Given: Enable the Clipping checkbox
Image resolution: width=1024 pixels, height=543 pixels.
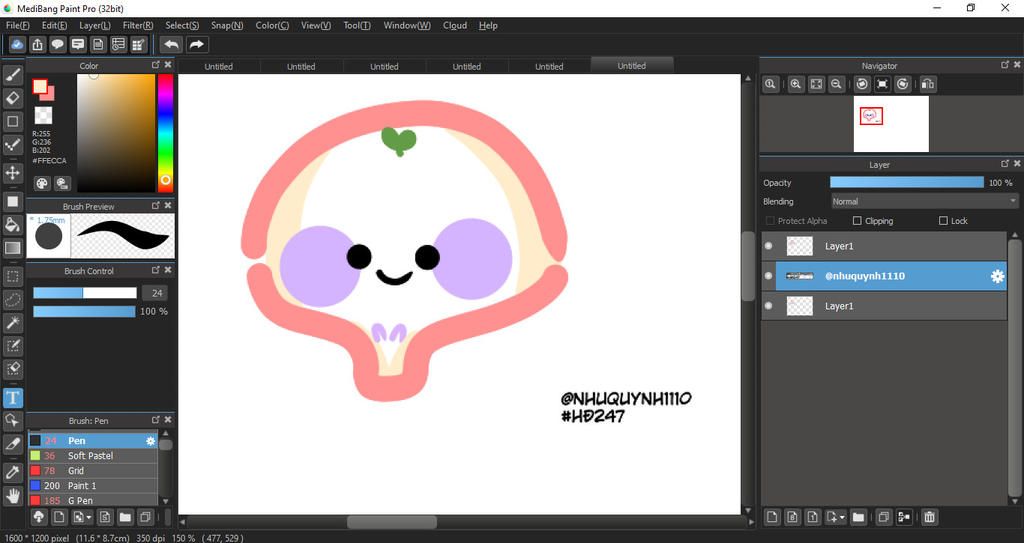Looking at the screenshot, I should tap(857, 221).
